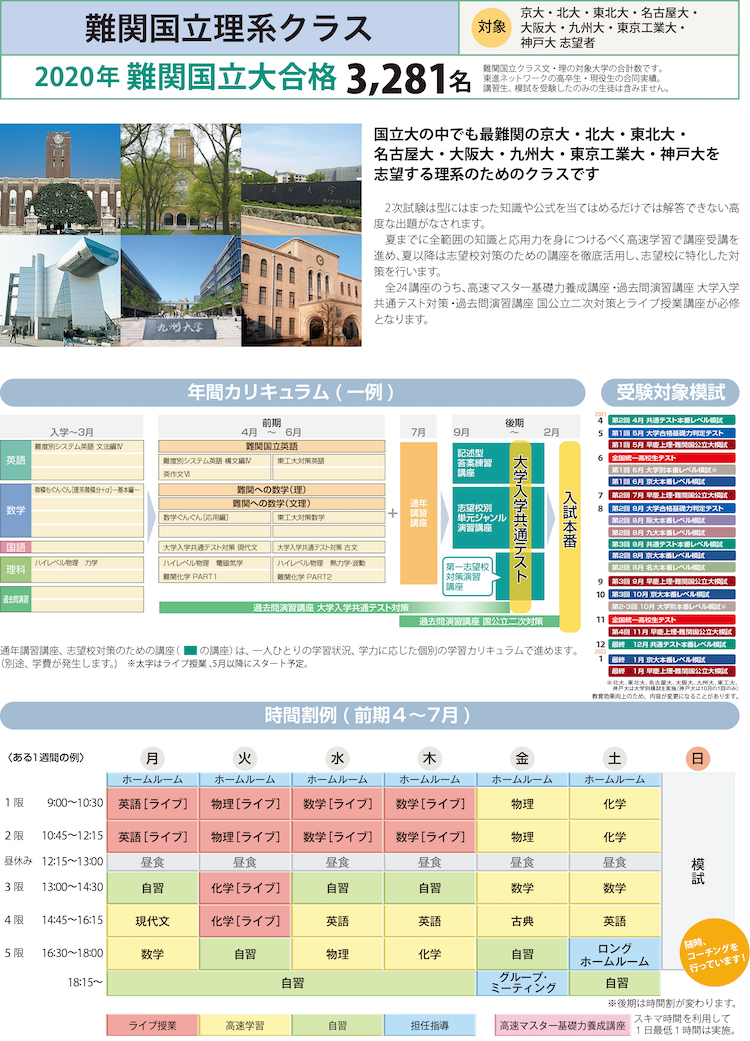Click the vertical 大学入学共通テスト yellow bar
Screen dimensions: 750x1041
(520, 526)
